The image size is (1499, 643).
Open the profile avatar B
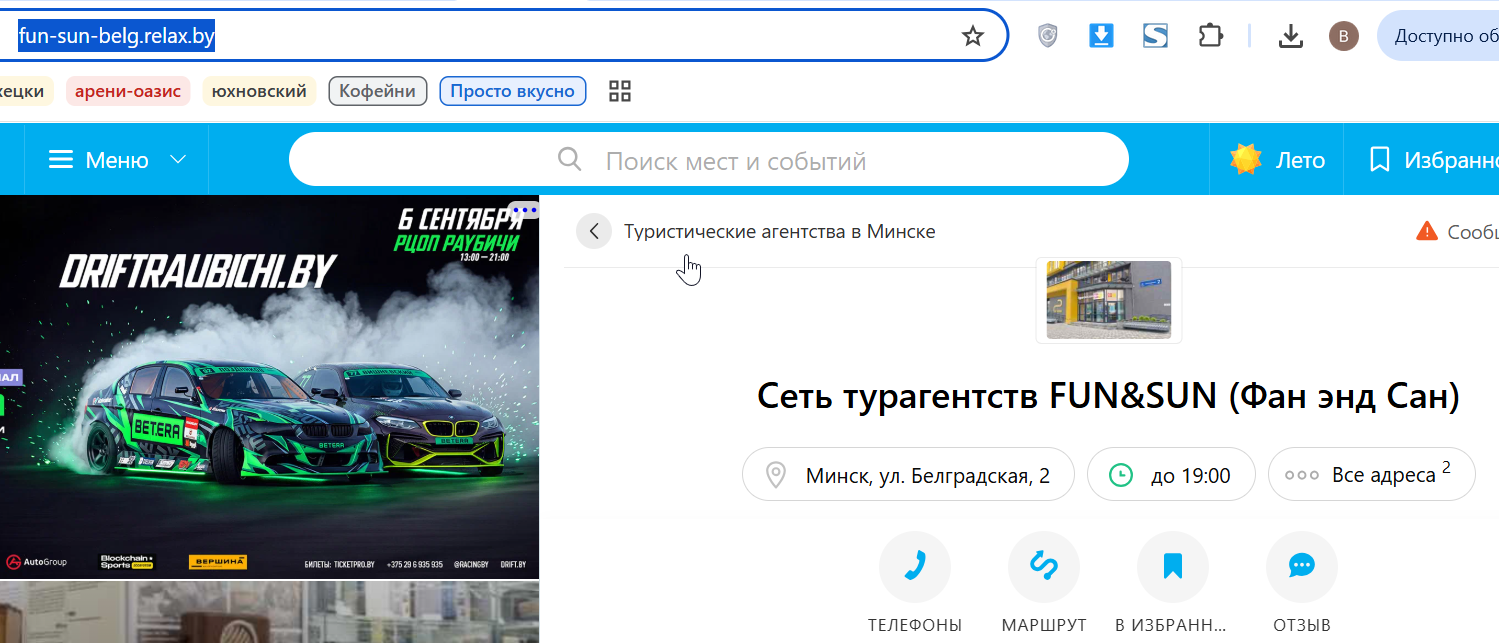1343,37
